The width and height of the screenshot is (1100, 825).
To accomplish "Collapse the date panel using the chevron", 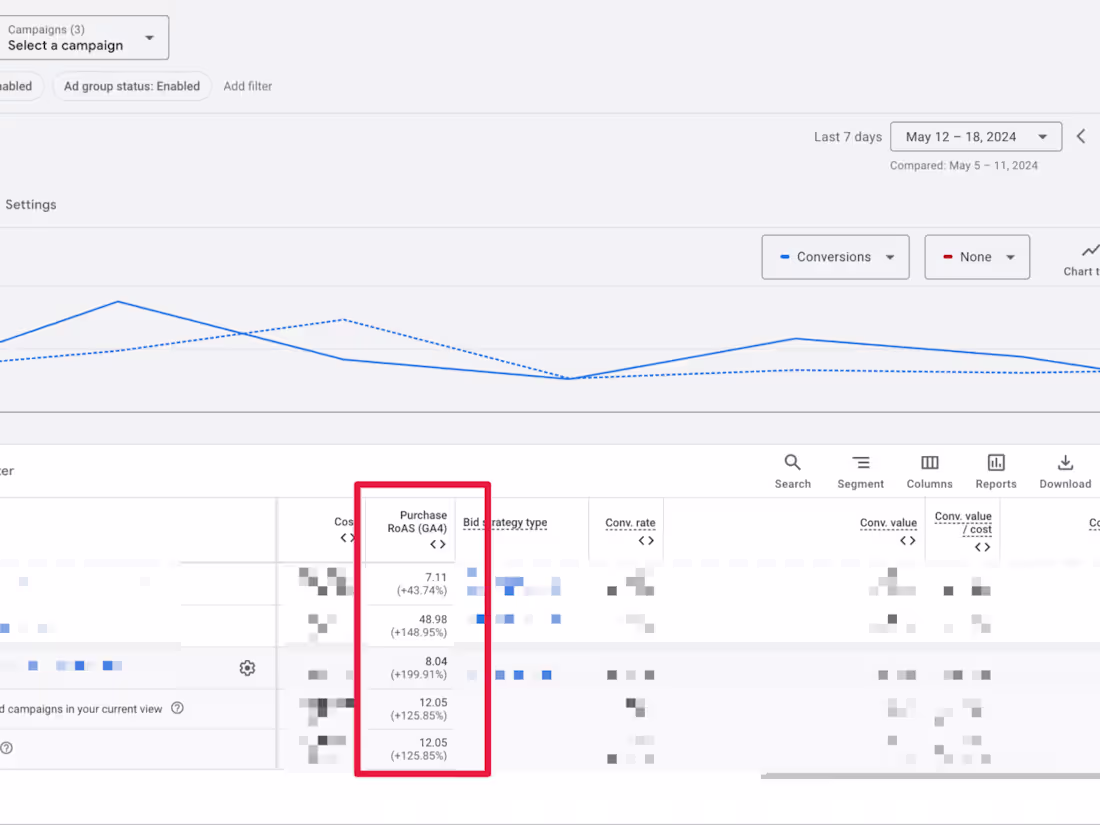I will (x=1081, y=135).
